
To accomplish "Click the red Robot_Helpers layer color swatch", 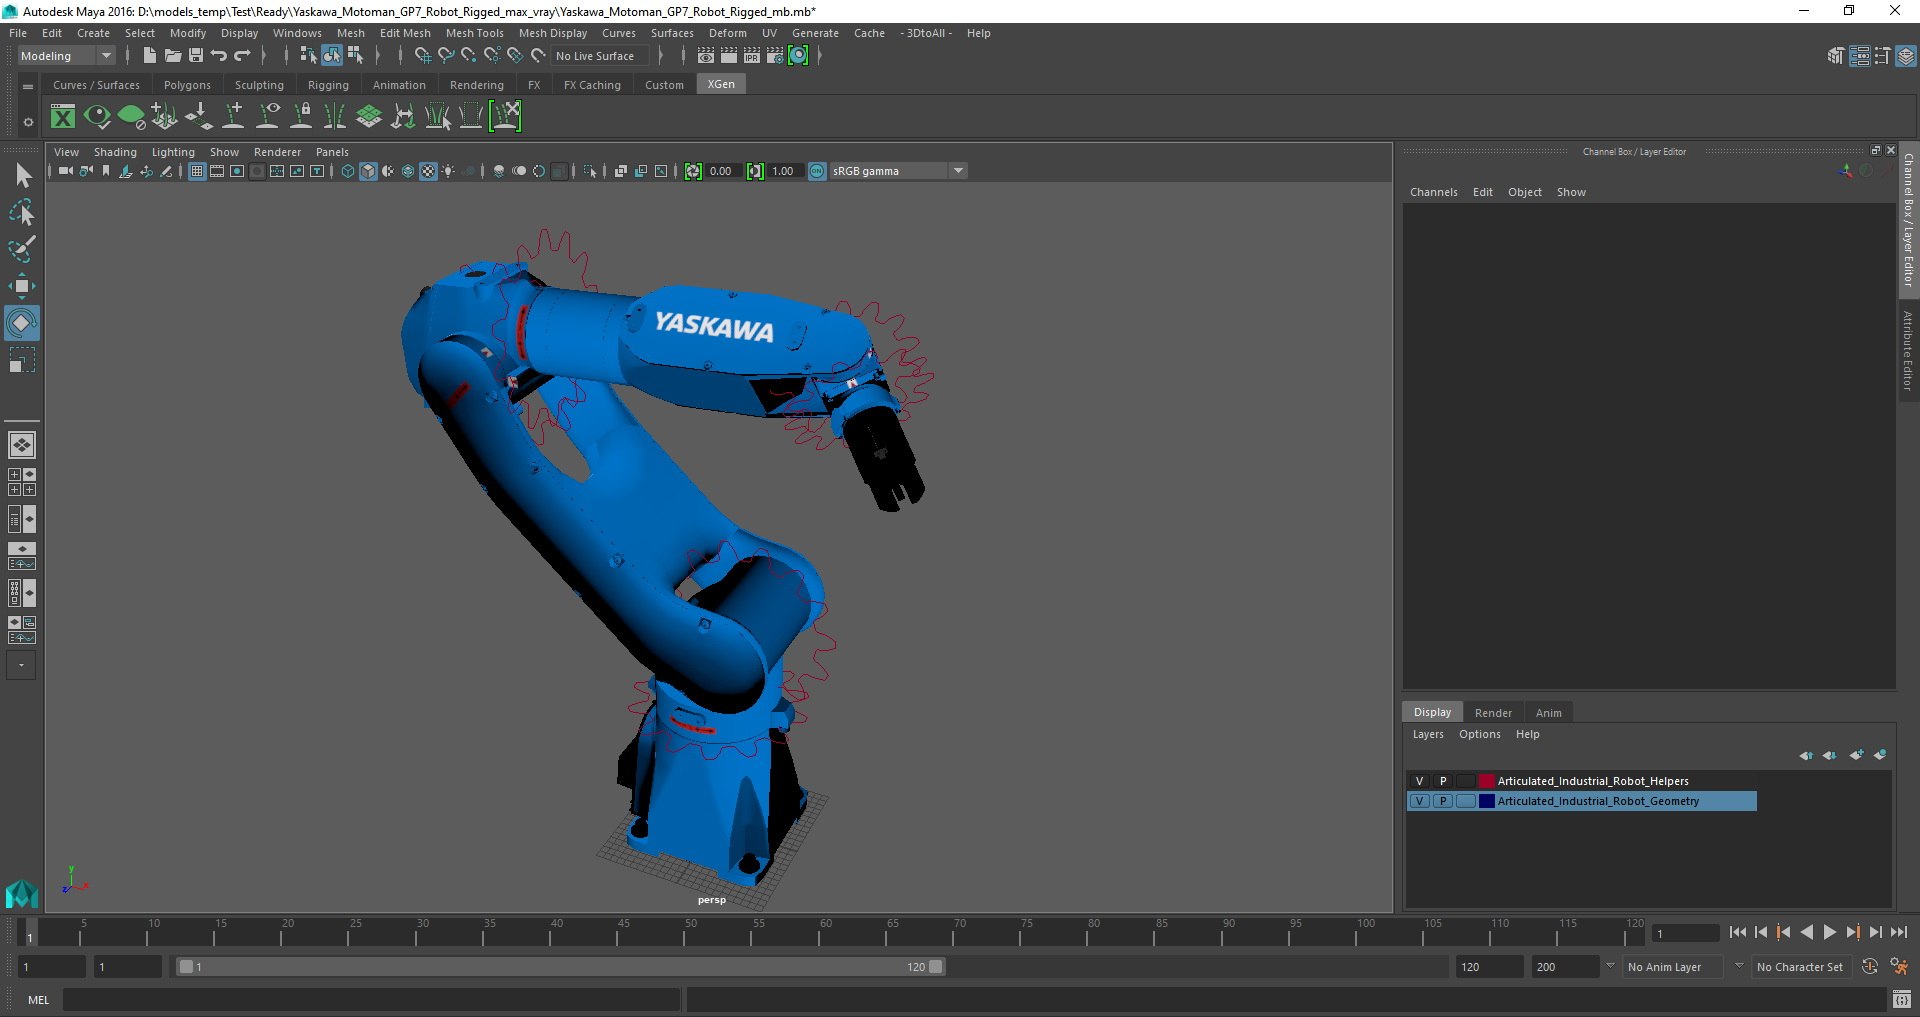I will tap(1487, 781).
